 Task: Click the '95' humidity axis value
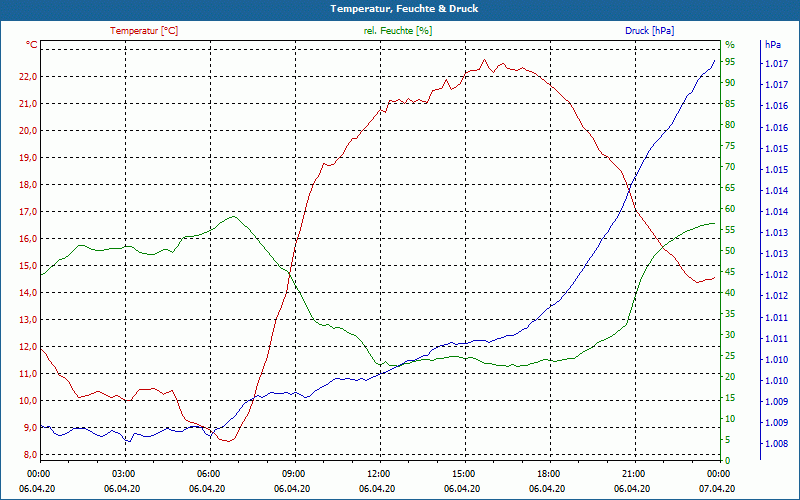point(730,62)
